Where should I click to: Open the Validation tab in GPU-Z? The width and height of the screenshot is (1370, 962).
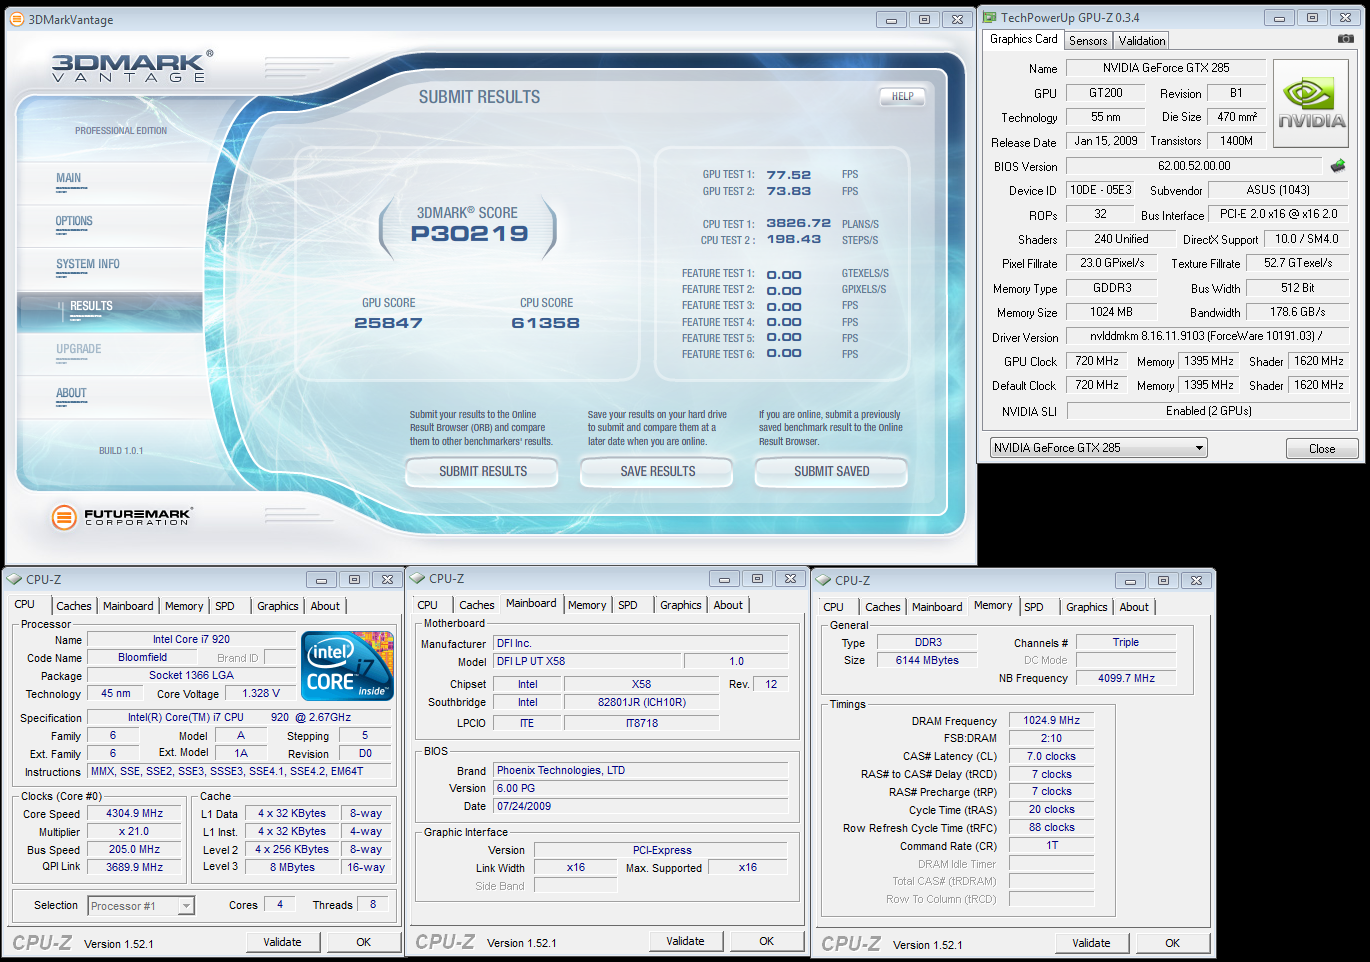pos(1141,41)
